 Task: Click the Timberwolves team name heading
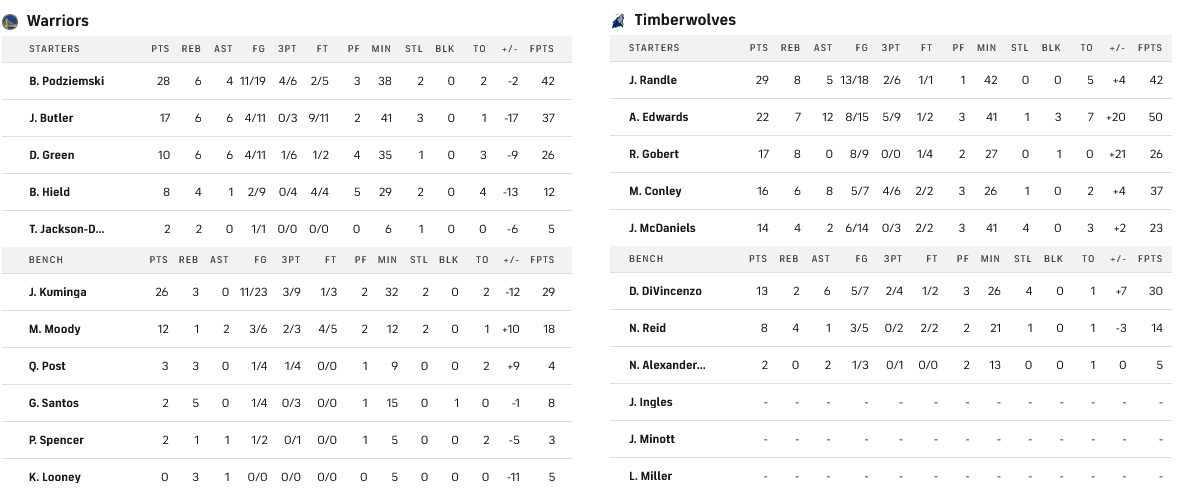click(685, 20)
